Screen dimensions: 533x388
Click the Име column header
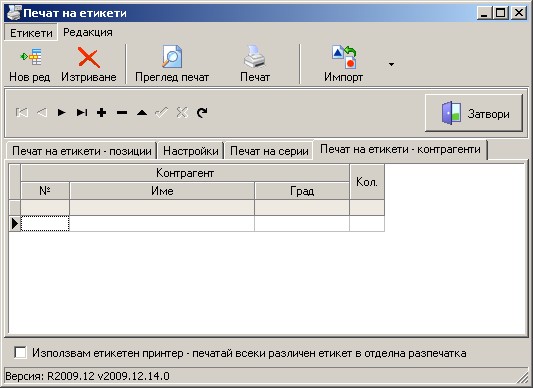(x=162, y=191)
